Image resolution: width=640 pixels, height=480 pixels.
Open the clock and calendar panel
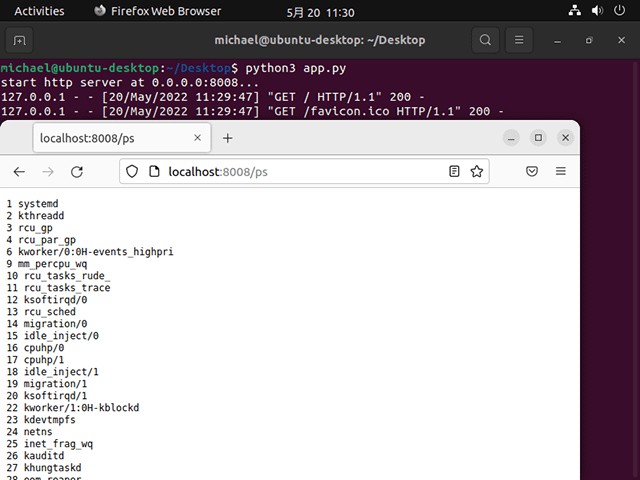point(320,11)
